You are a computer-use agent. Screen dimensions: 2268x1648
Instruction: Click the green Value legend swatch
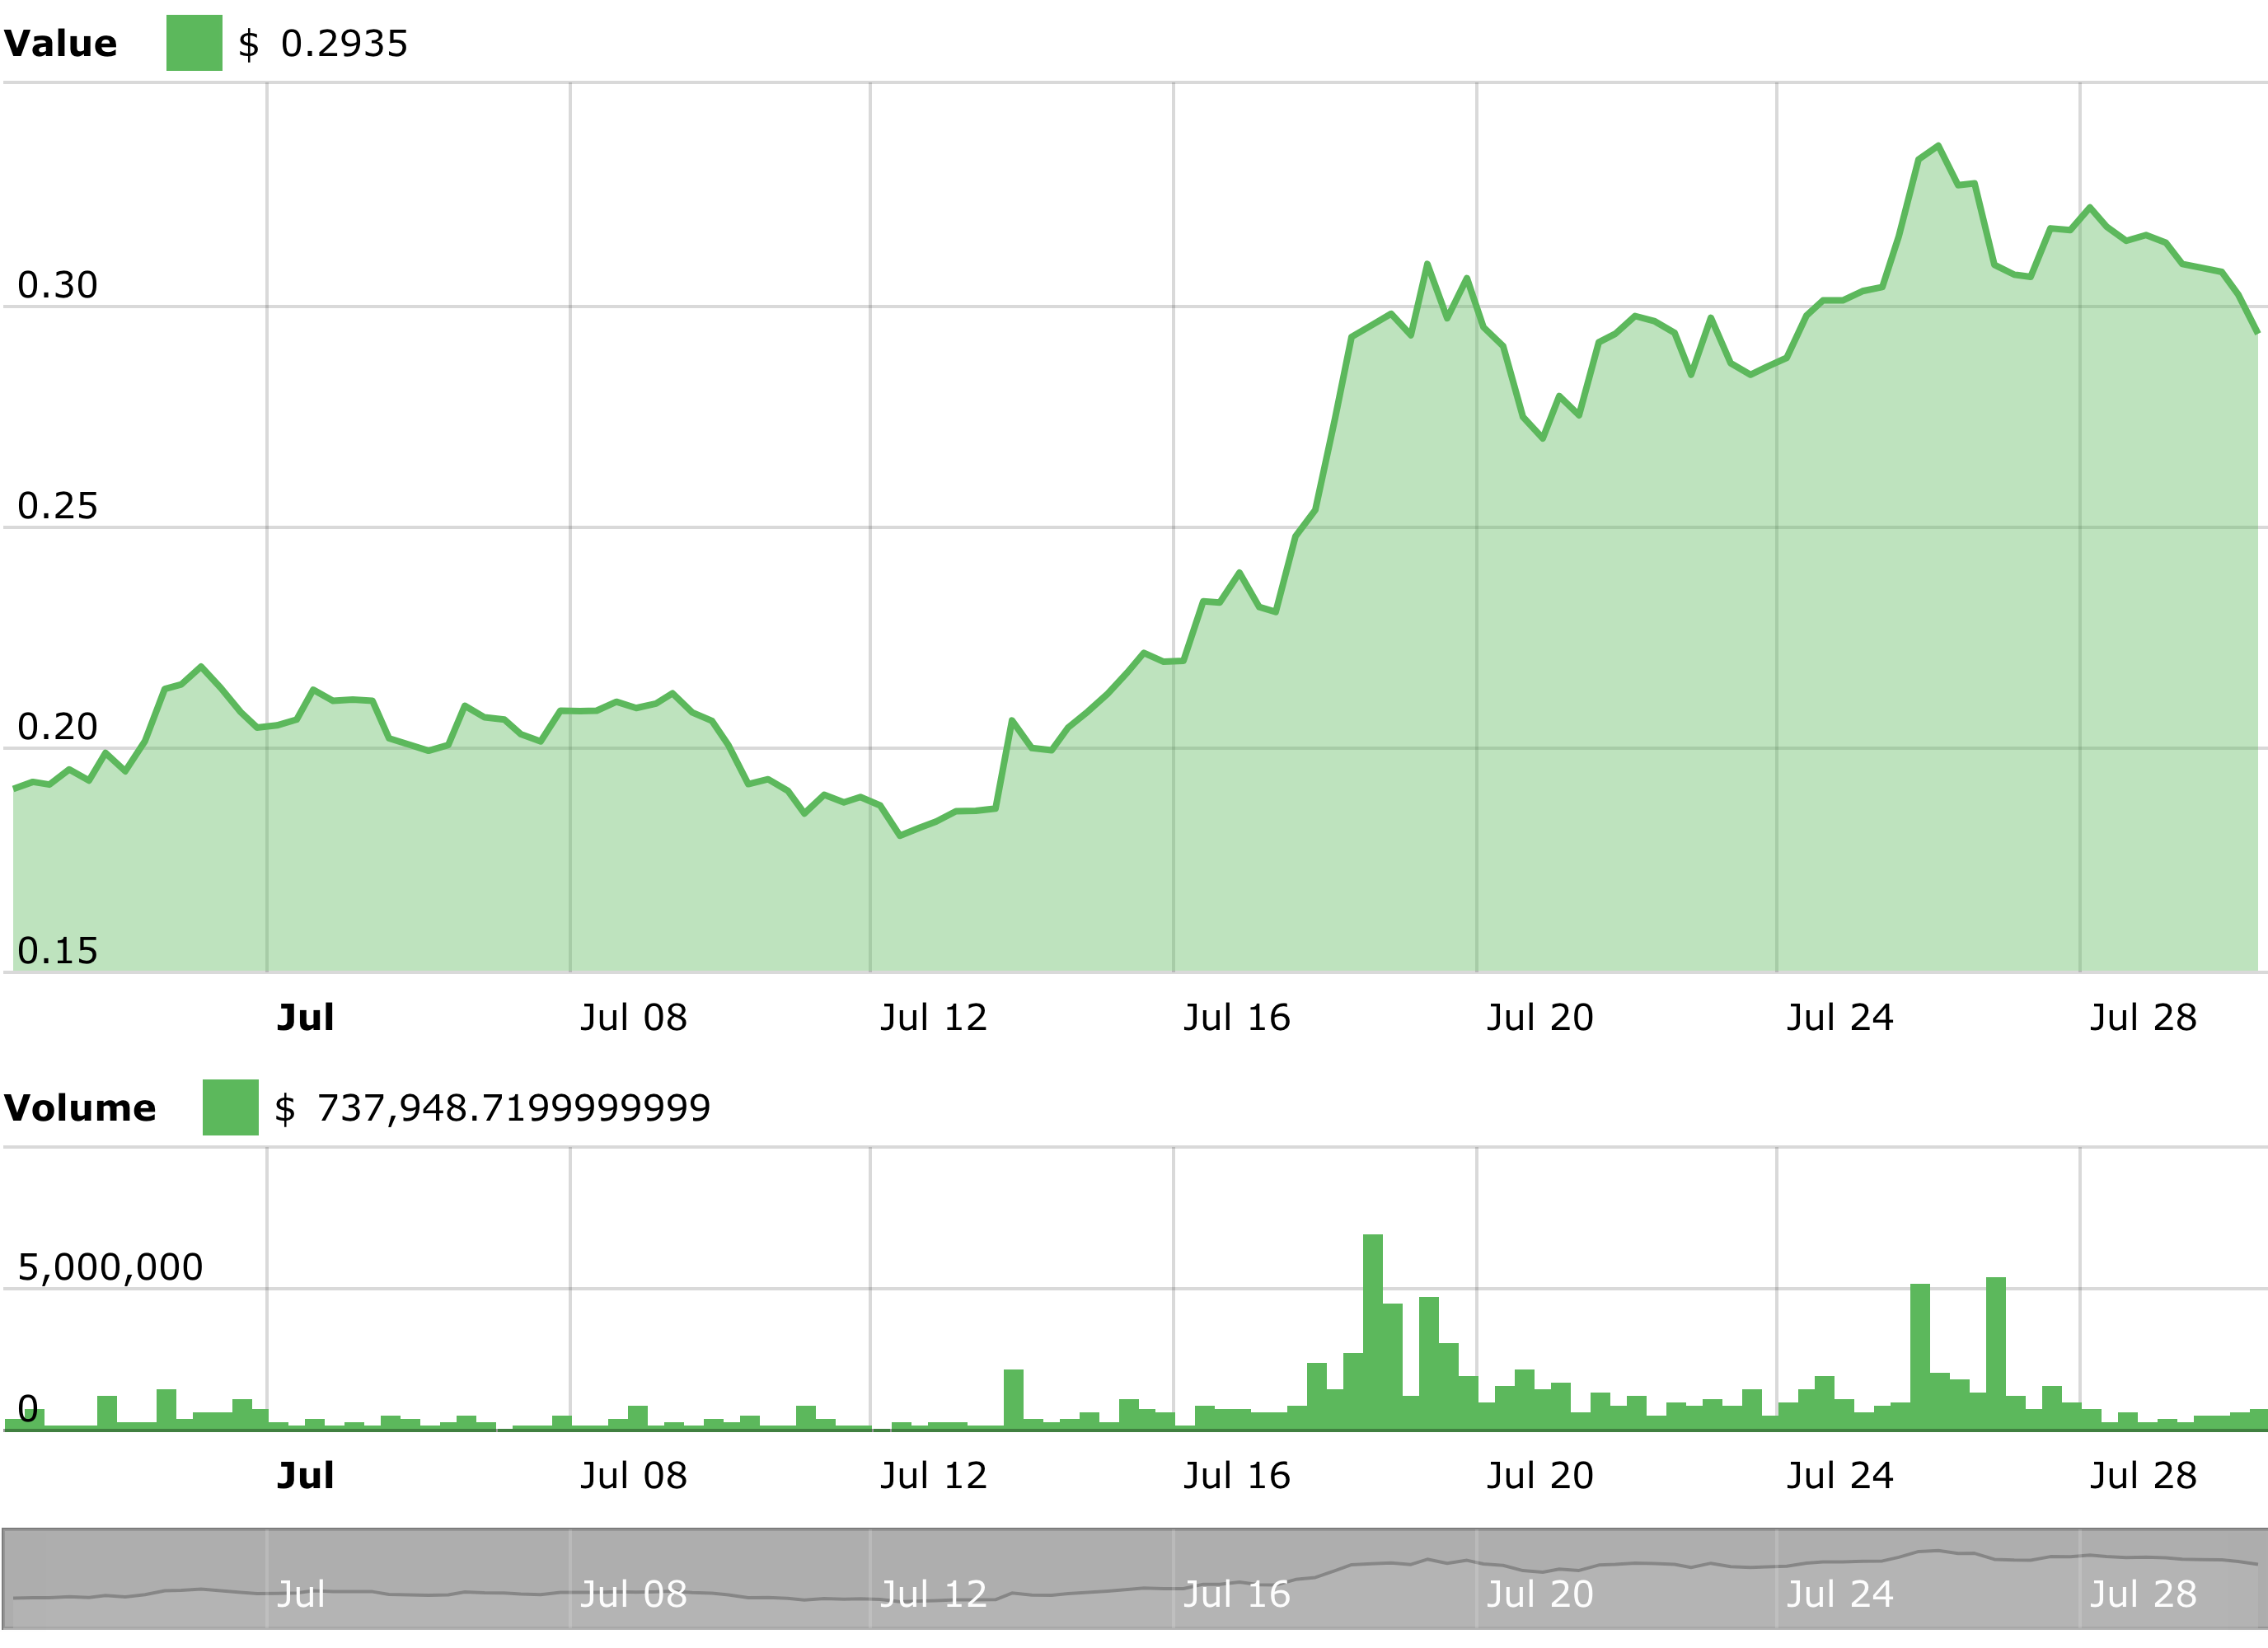pyautogui.click(x=194, y=43)
